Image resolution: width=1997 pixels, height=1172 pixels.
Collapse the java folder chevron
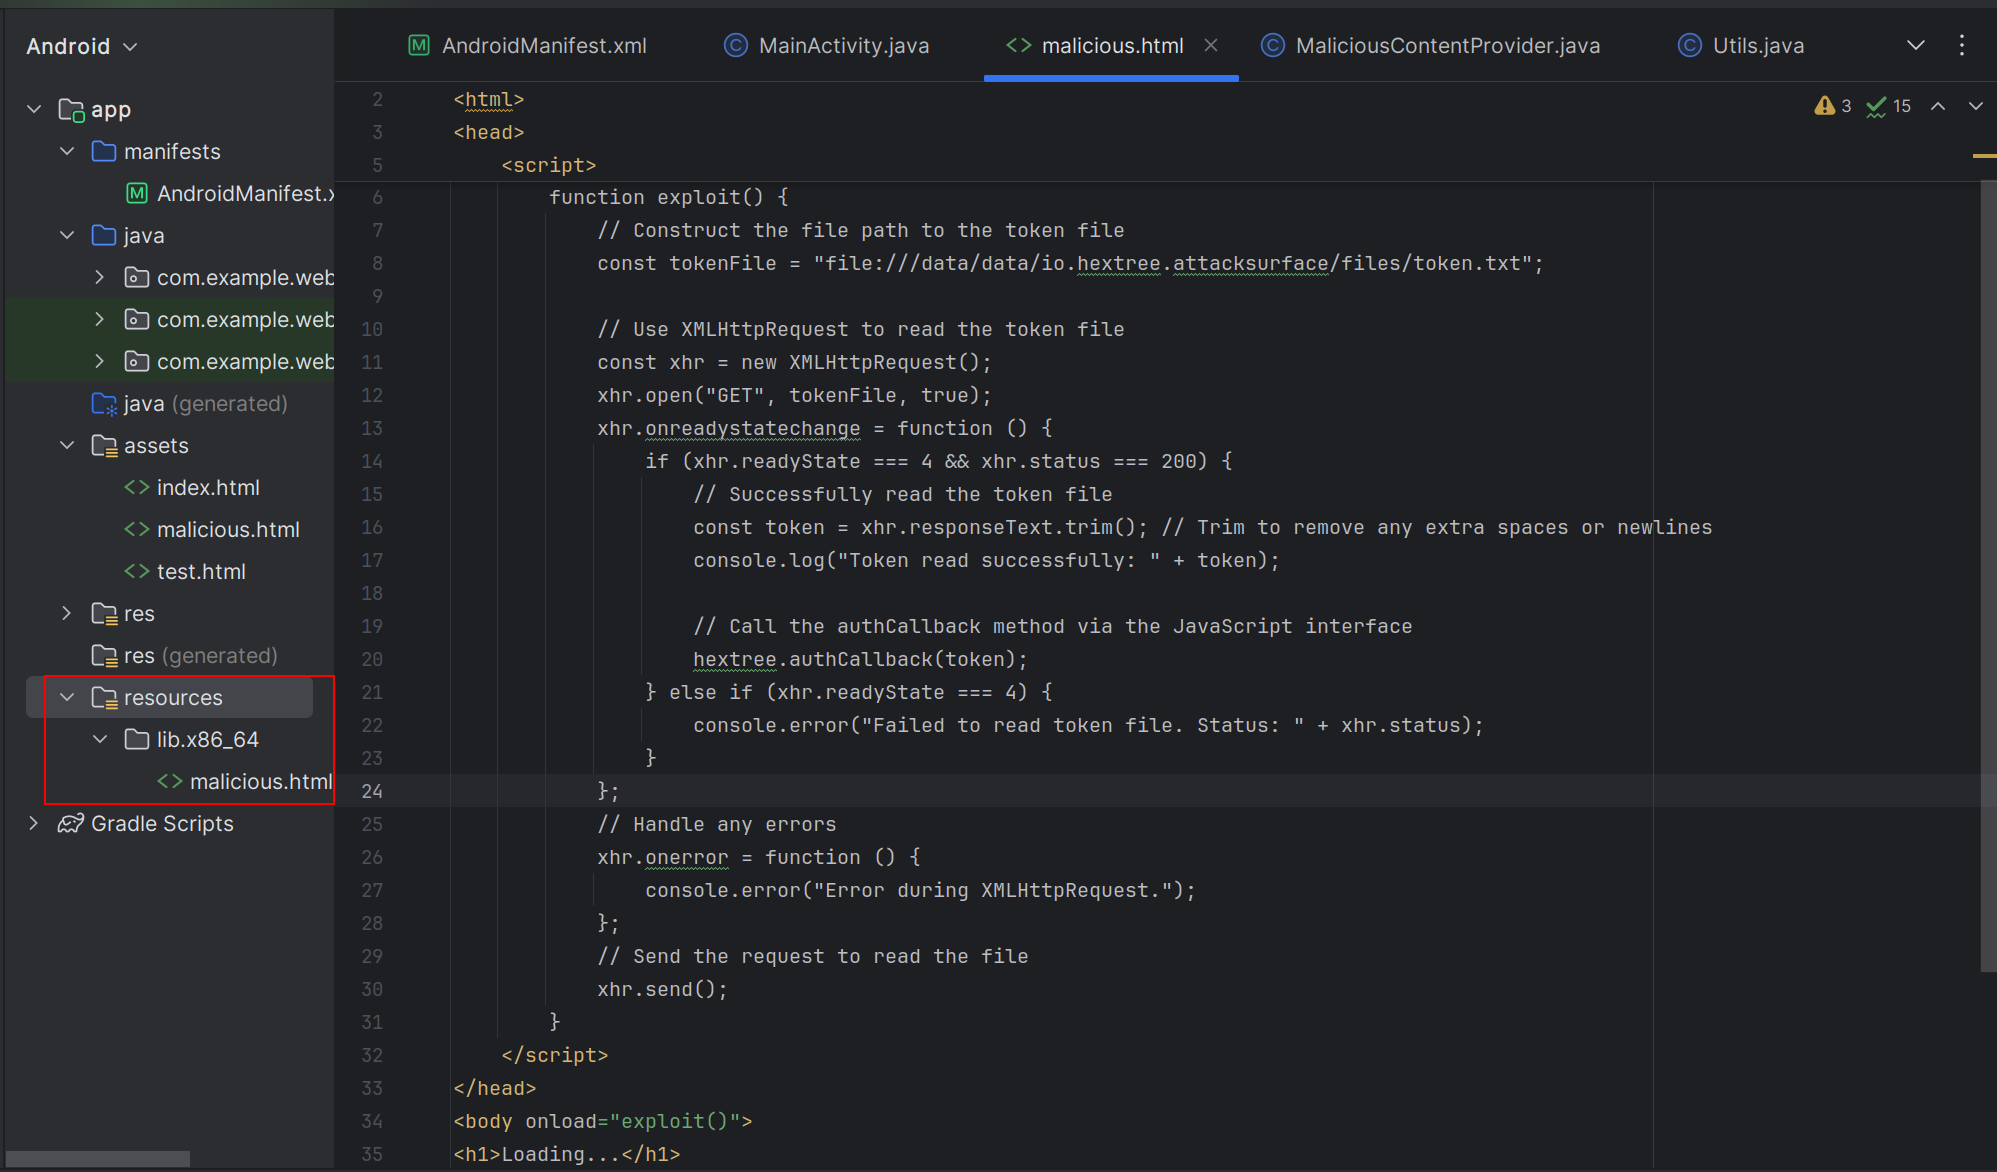click(x=67, y=235)
